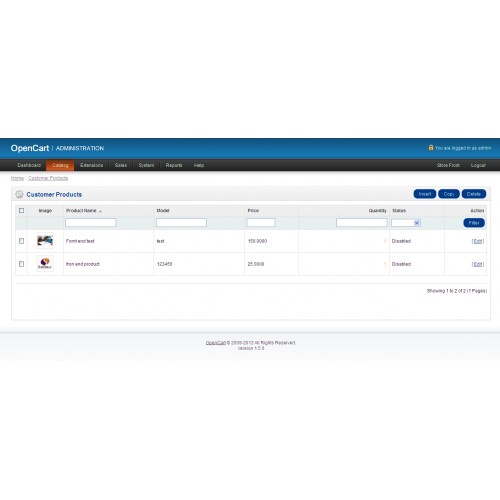Open the Front end test product thumbnail
The height and width of the screenshot is (500, 500).
click(x=45, y=240)
